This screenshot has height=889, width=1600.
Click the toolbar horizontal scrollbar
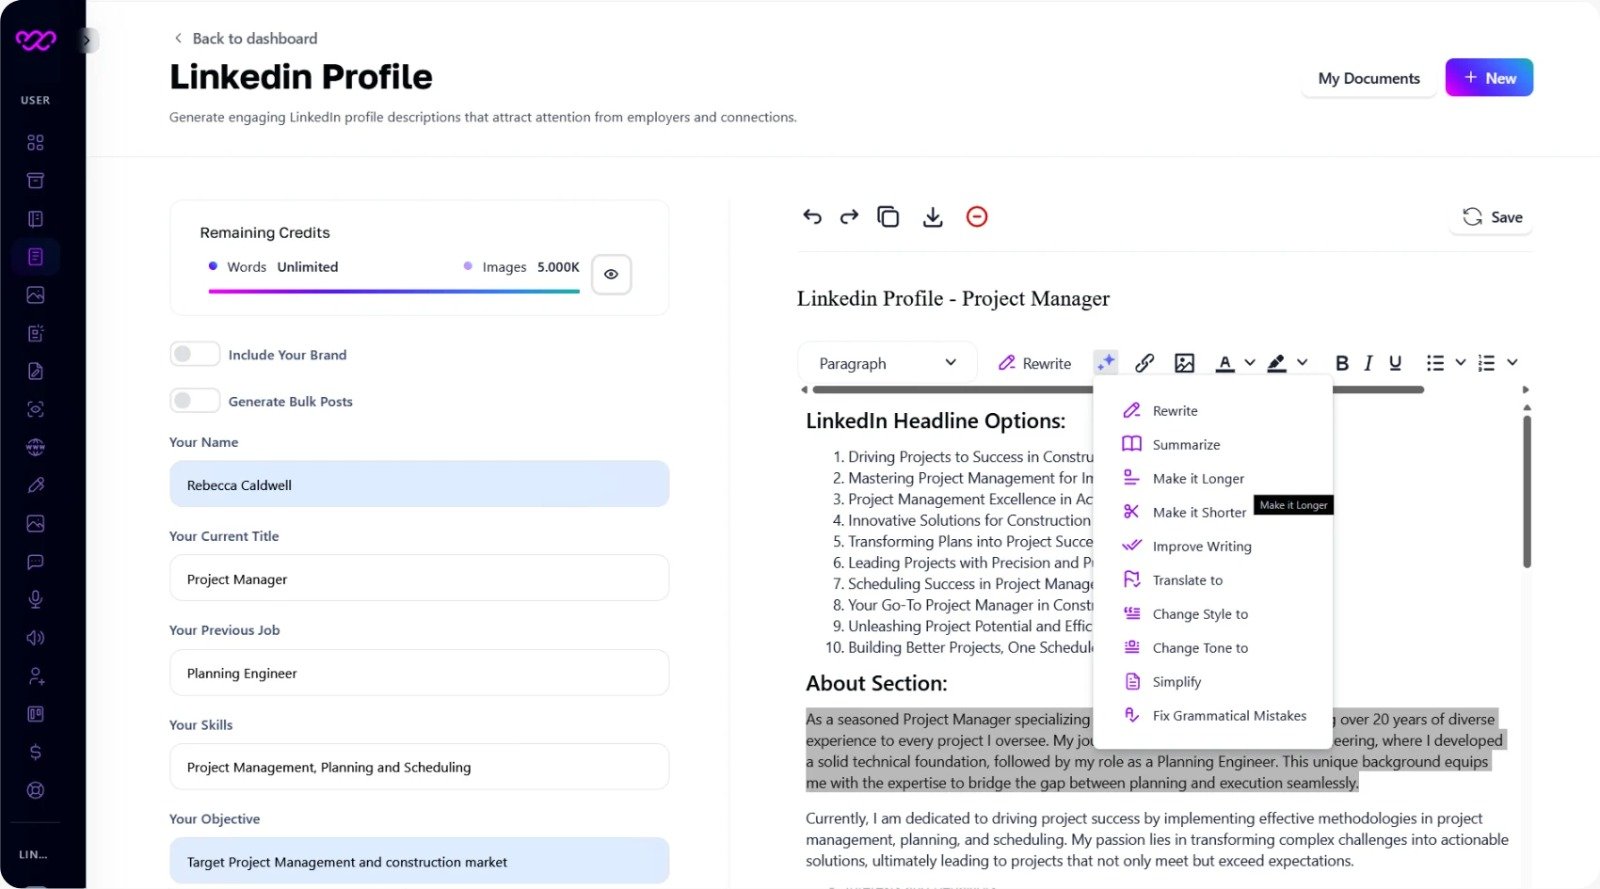pyautogui.click(x=1118, y=390)
